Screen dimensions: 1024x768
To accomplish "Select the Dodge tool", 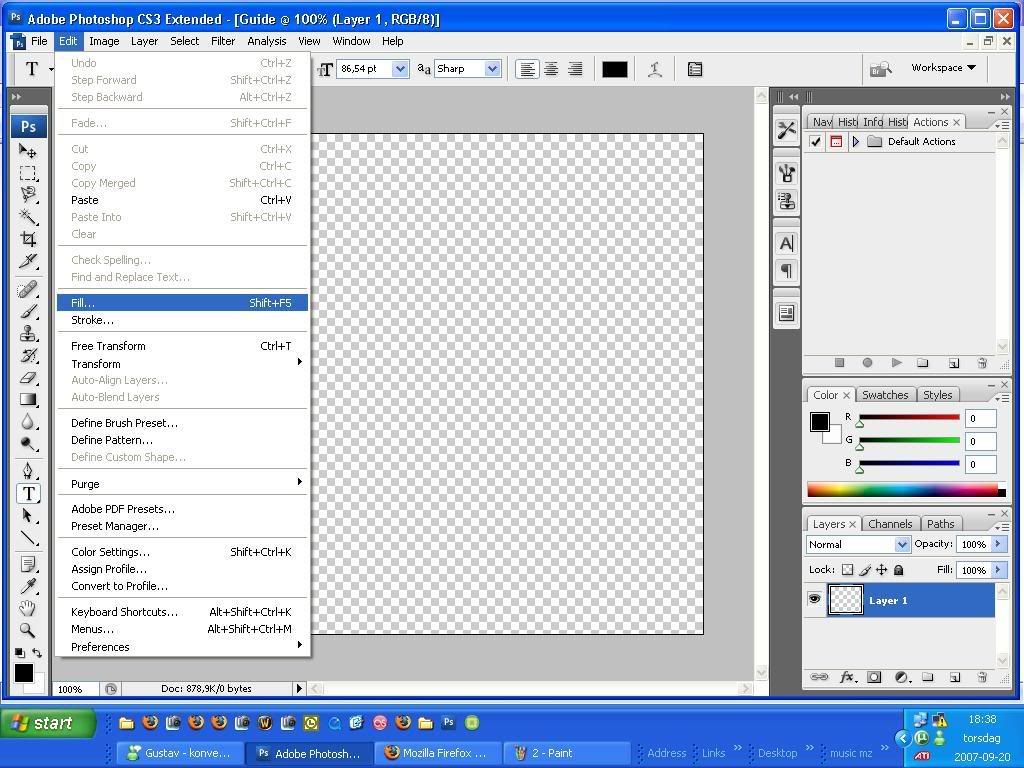I will click(x=27, y=444).
